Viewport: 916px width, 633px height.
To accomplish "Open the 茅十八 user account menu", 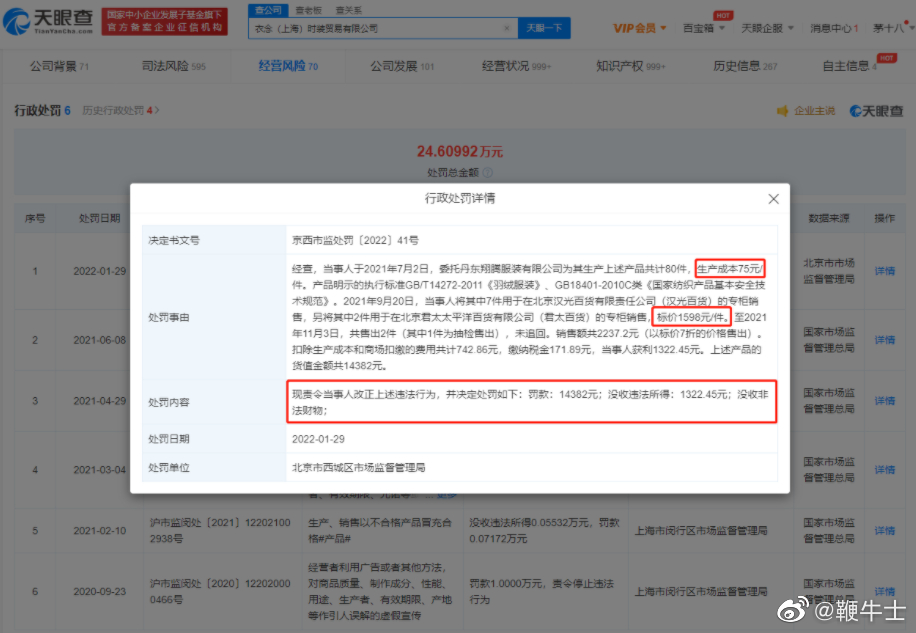I will [x=893, y=28].
